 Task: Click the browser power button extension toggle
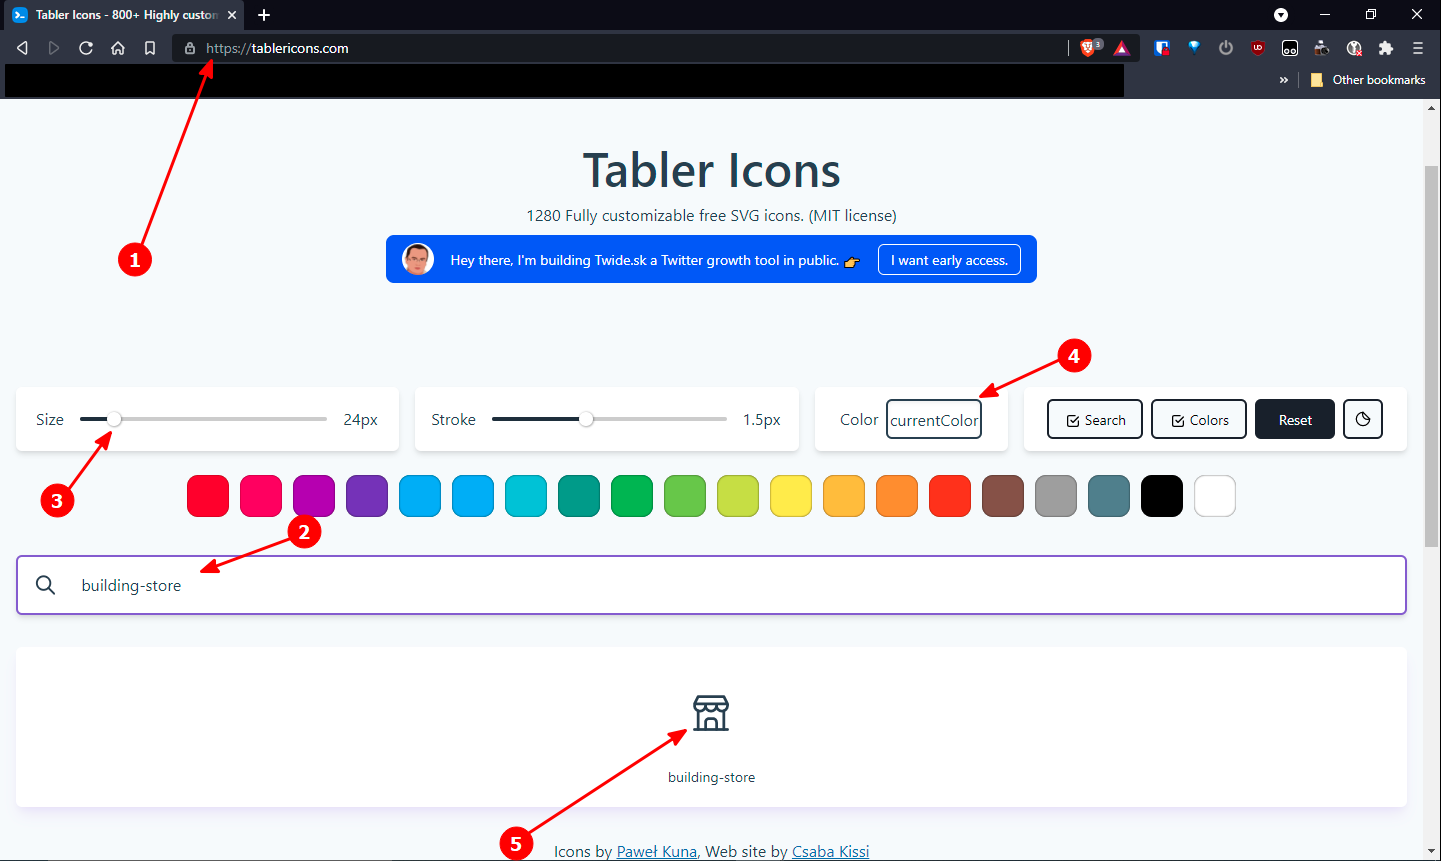coord(1225,47)
